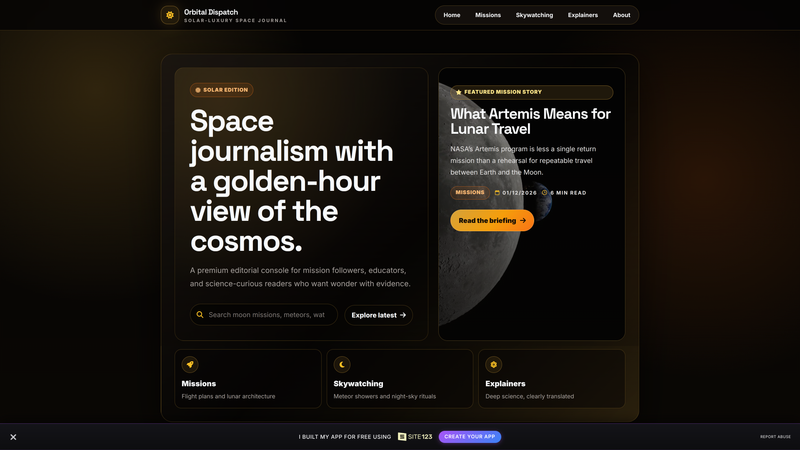
Task: Click the crescent moon icon on Skywatching card
Action: pos(342,364)
